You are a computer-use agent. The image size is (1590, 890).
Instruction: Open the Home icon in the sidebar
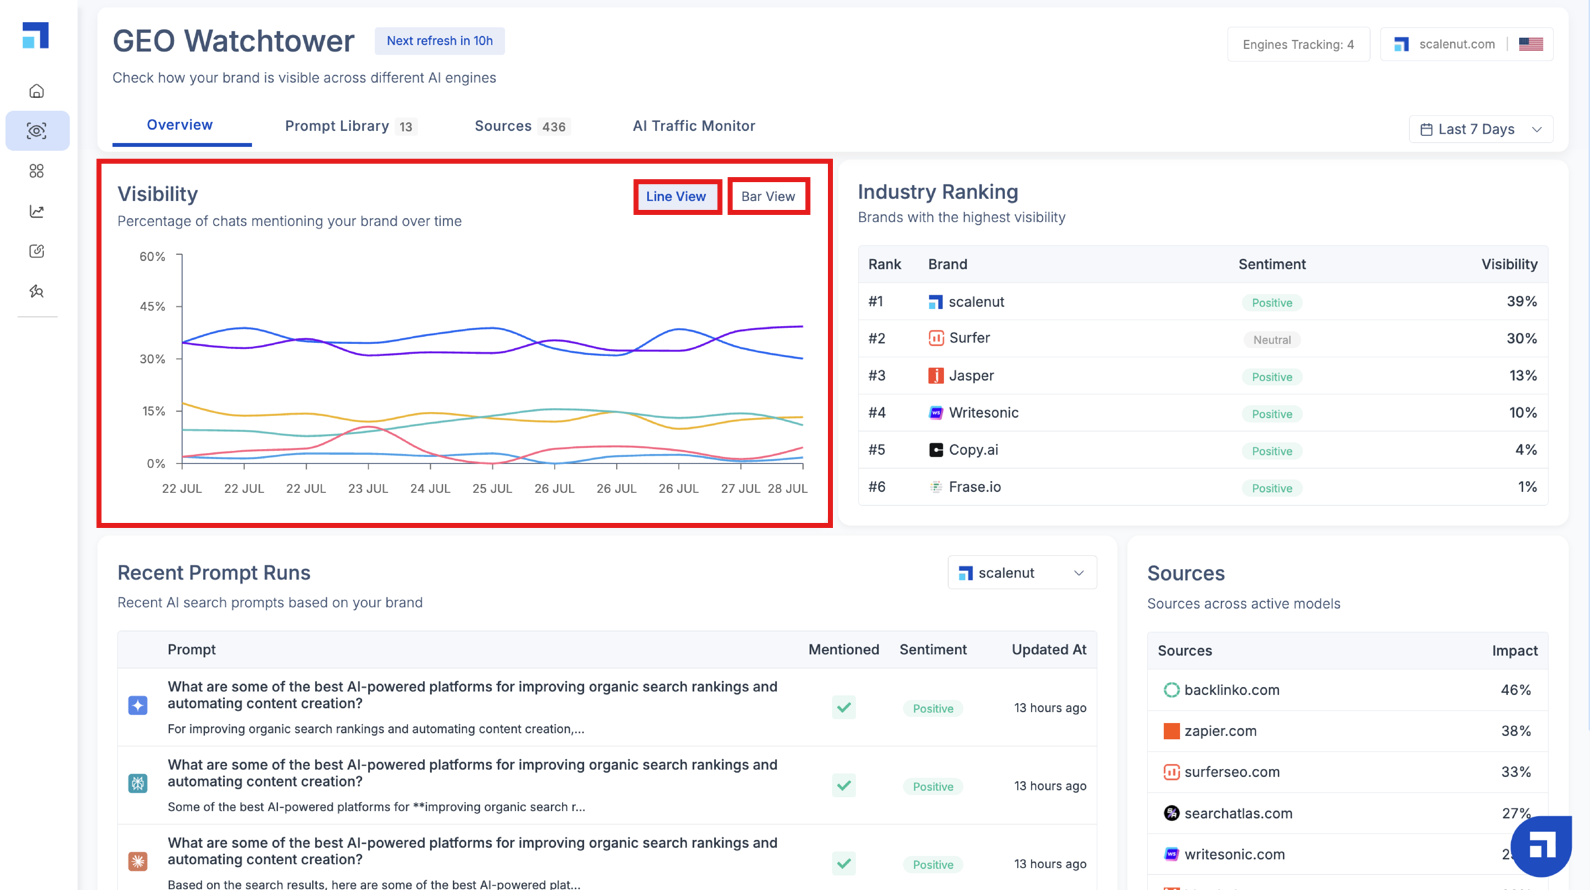[37, 91]
